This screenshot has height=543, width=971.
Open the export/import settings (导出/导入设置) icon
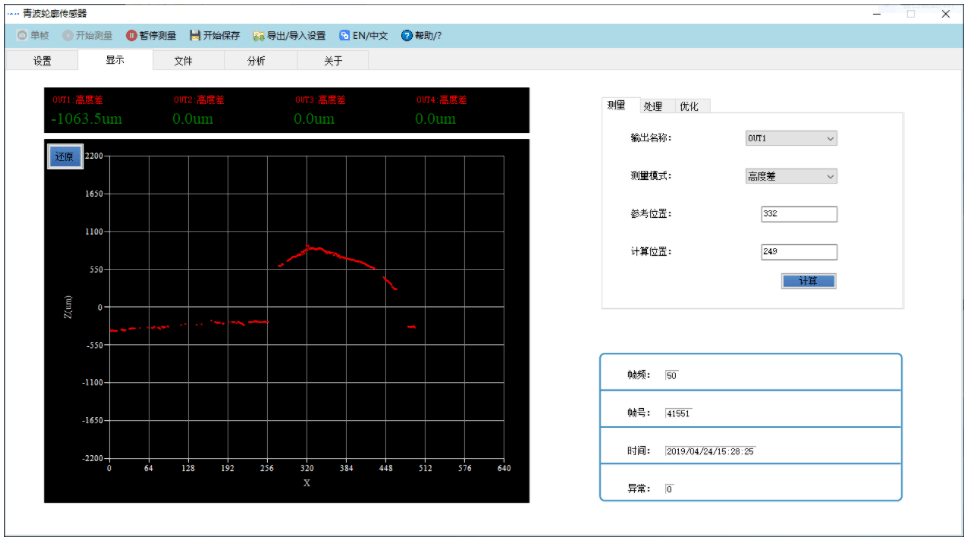(x=259, y=36)
